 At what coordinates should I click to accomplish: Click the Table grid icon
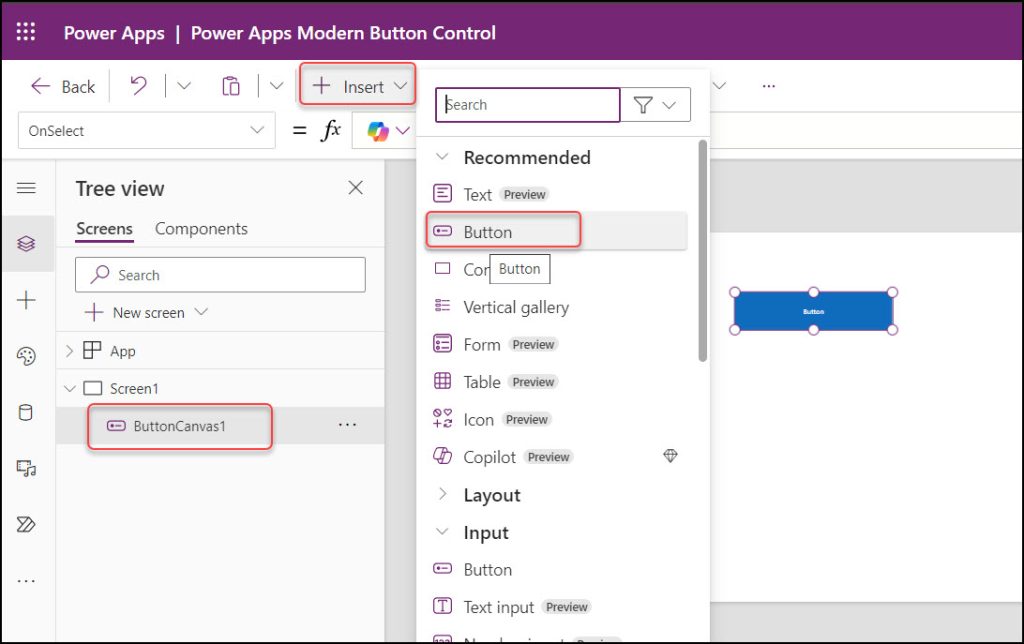(x=443, y=381)
